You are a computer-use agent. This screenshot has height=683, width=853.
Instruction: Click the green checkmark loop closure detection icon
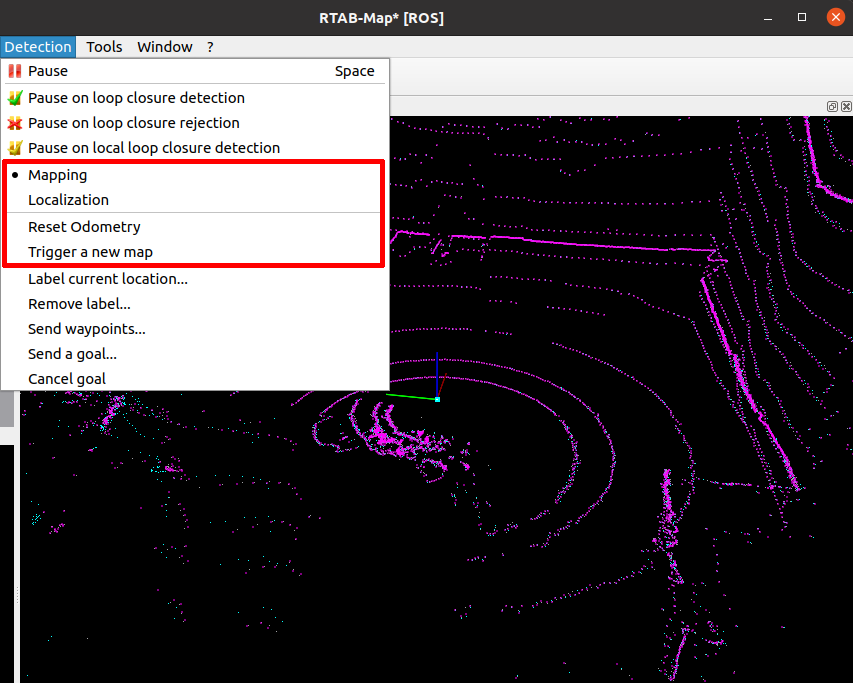click(14, 97)
